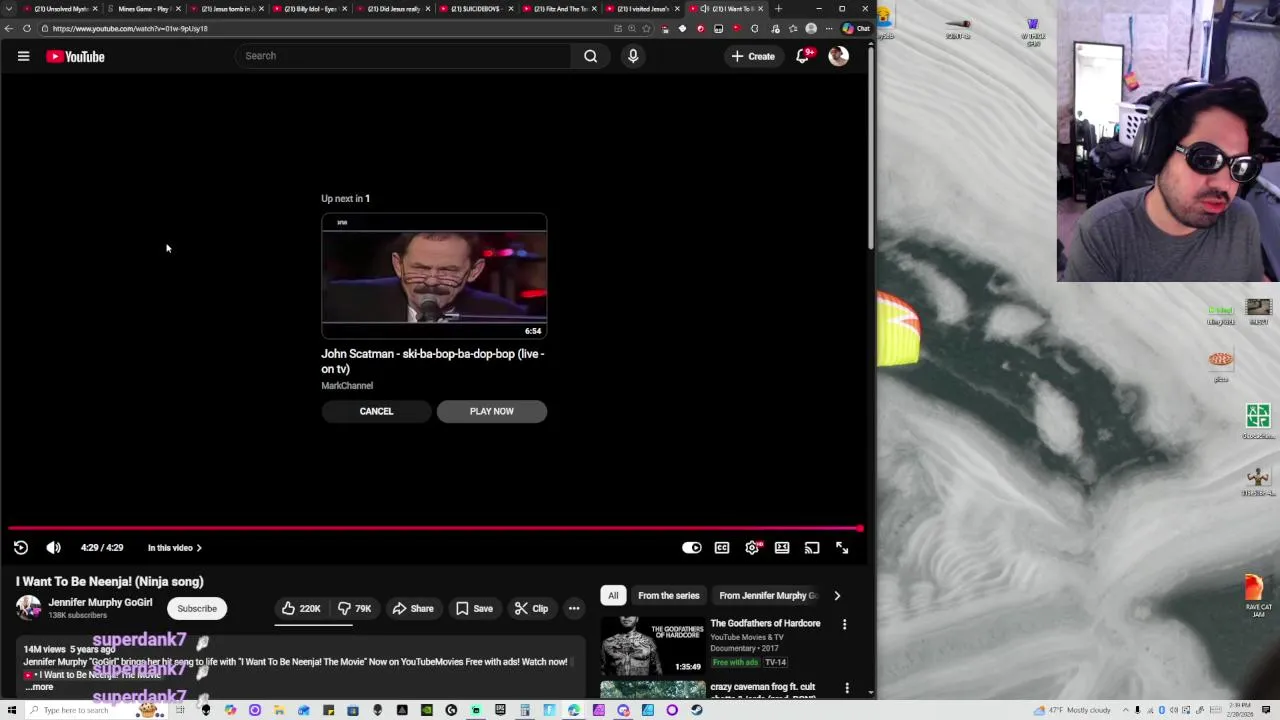Save video to a playlist
1280x720 pixels.
point(474,608)
